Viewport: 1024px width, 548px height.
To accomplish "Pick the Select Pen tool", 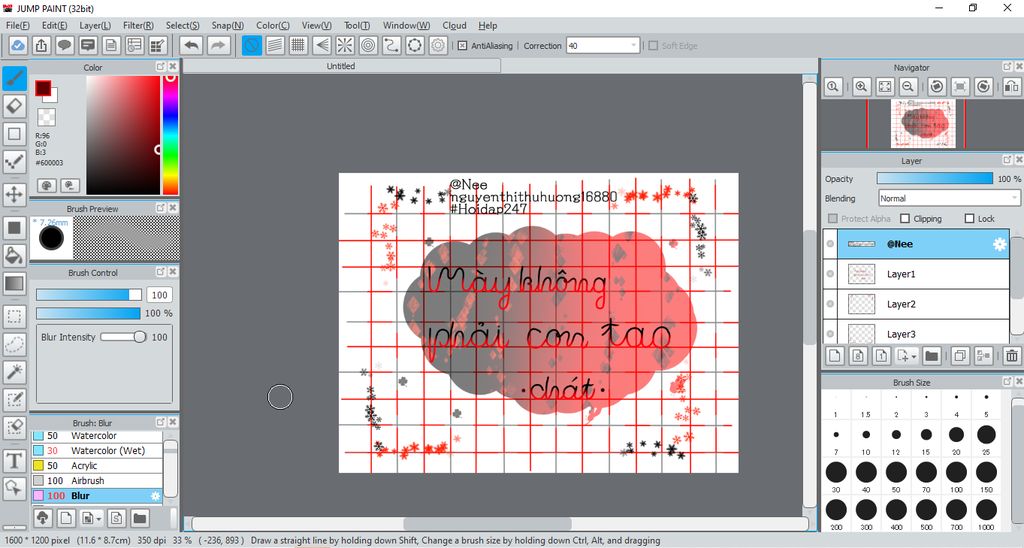I will coord(14,399).
